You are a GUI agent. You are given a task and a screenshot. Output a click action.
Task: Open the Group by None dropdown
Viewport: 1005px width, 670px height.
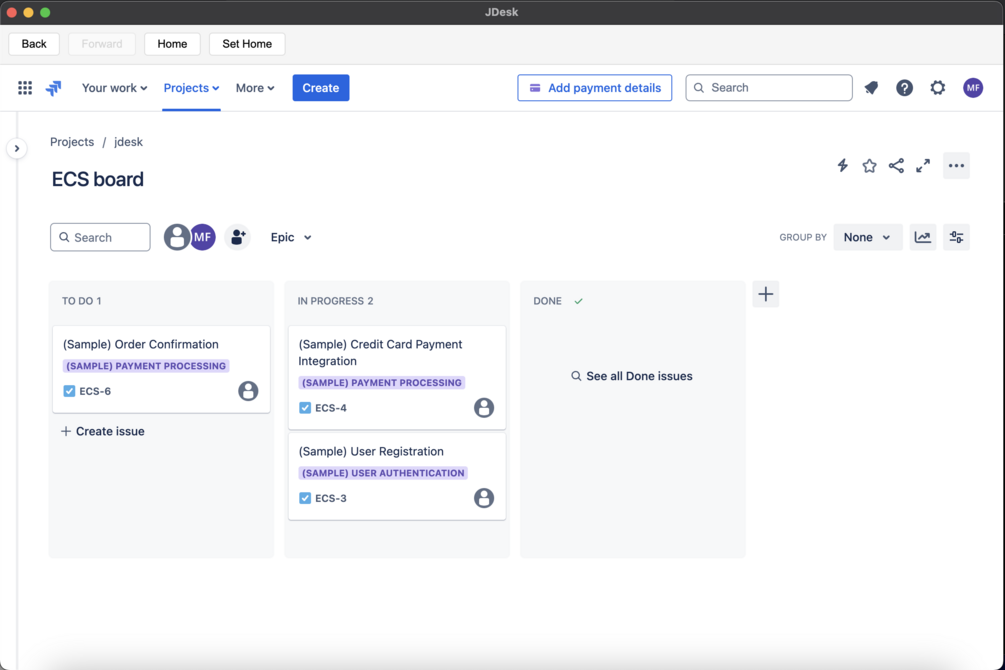(x=867, y=237)
